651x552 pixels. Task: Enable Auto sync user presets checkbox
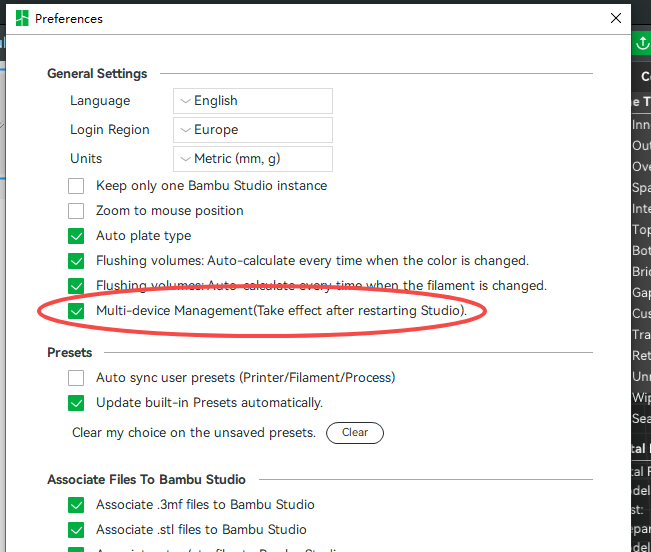(x=76, y=378)
